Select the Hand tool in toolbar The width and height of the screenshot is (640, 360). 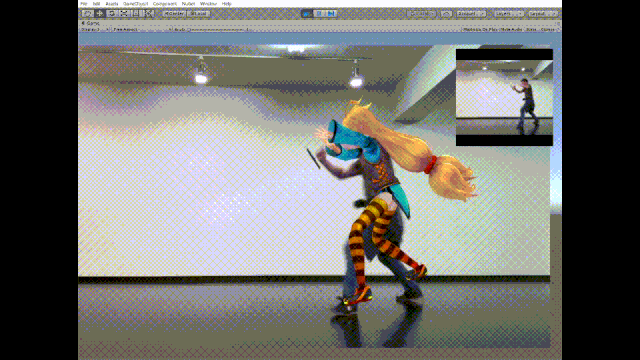87,13
